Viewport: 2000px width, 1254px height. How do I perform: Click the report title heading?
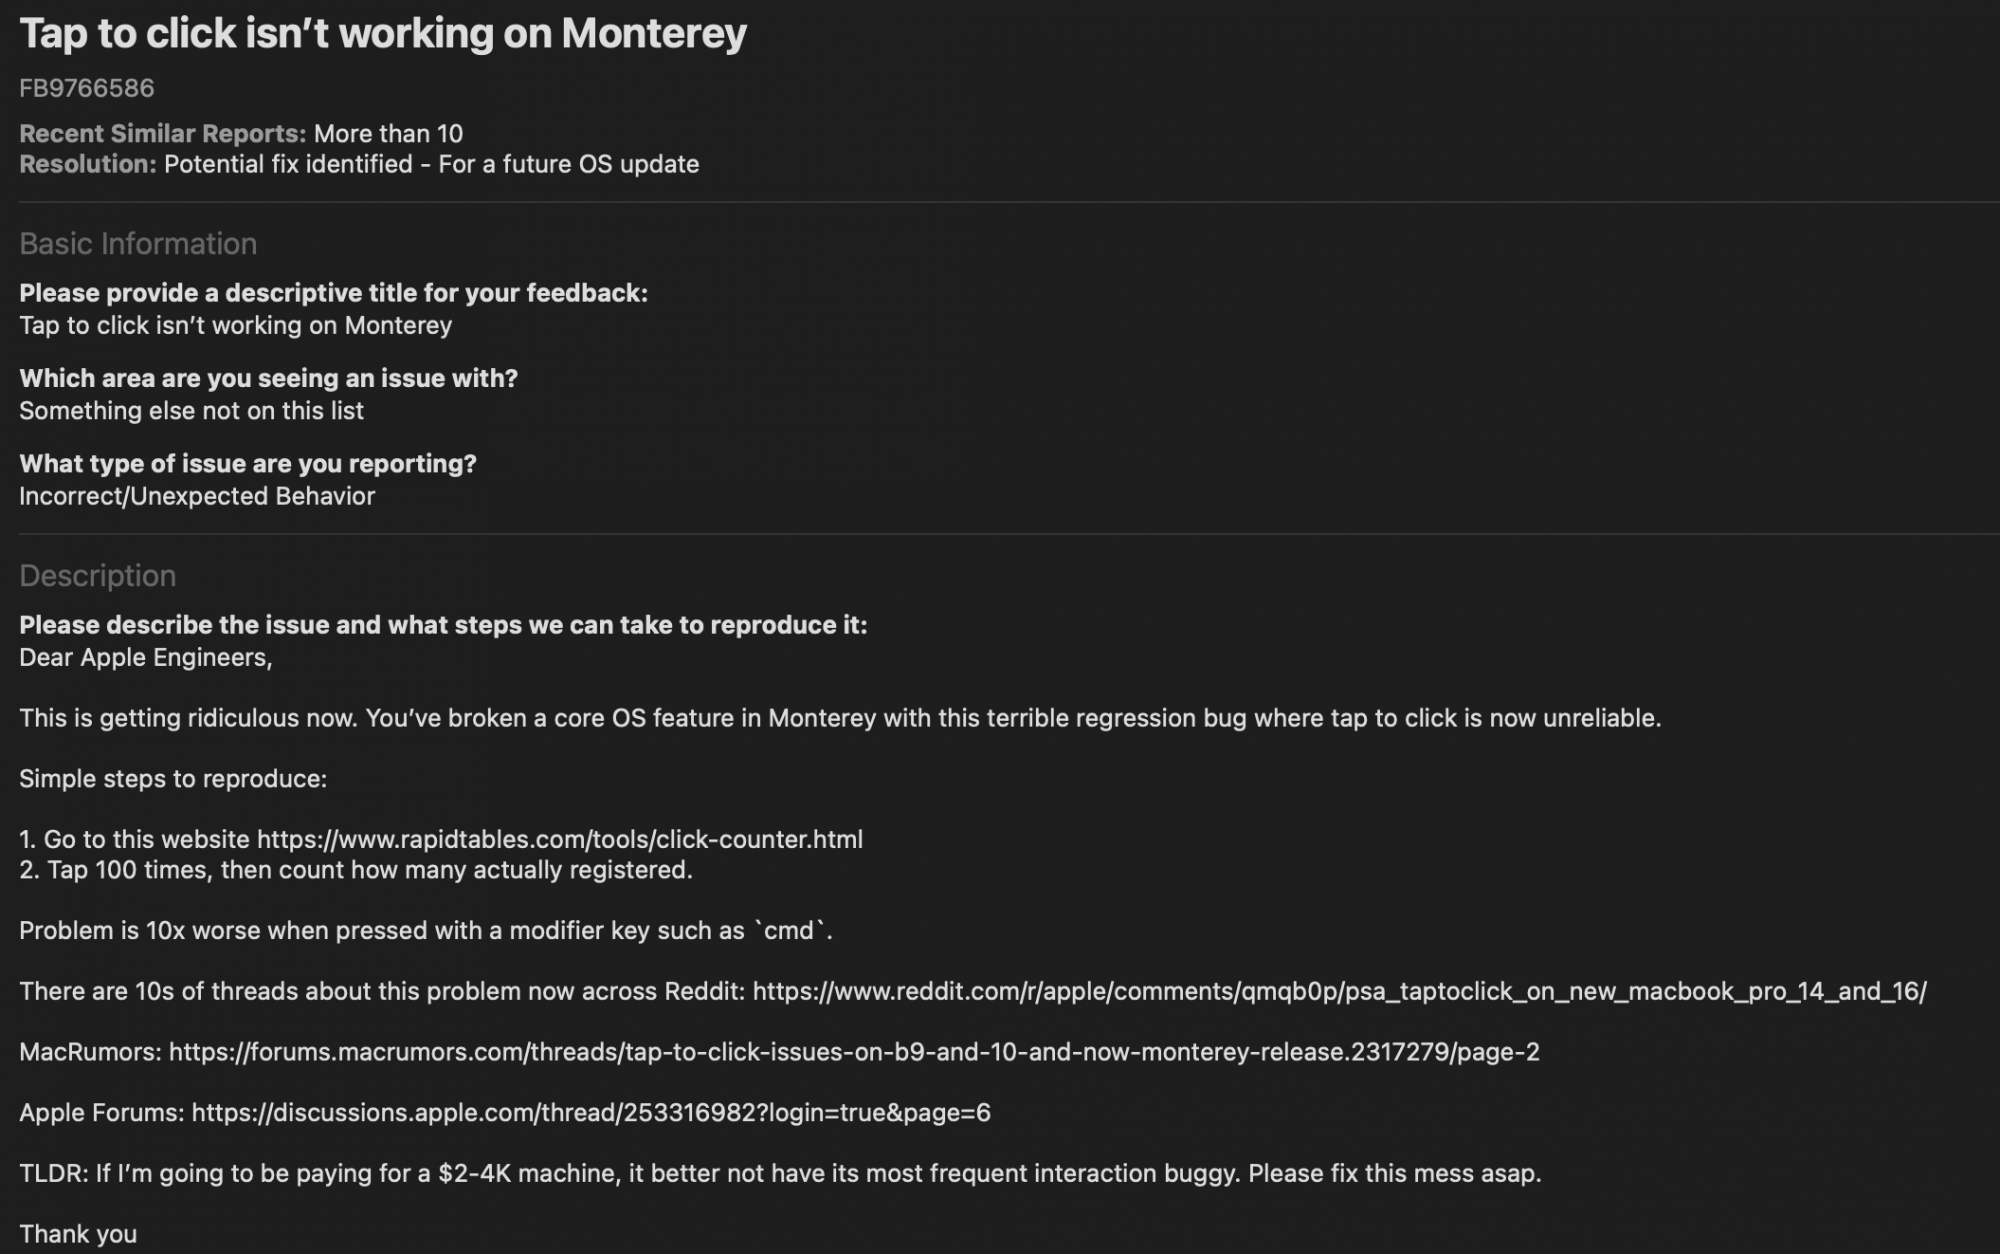point(383,34)
